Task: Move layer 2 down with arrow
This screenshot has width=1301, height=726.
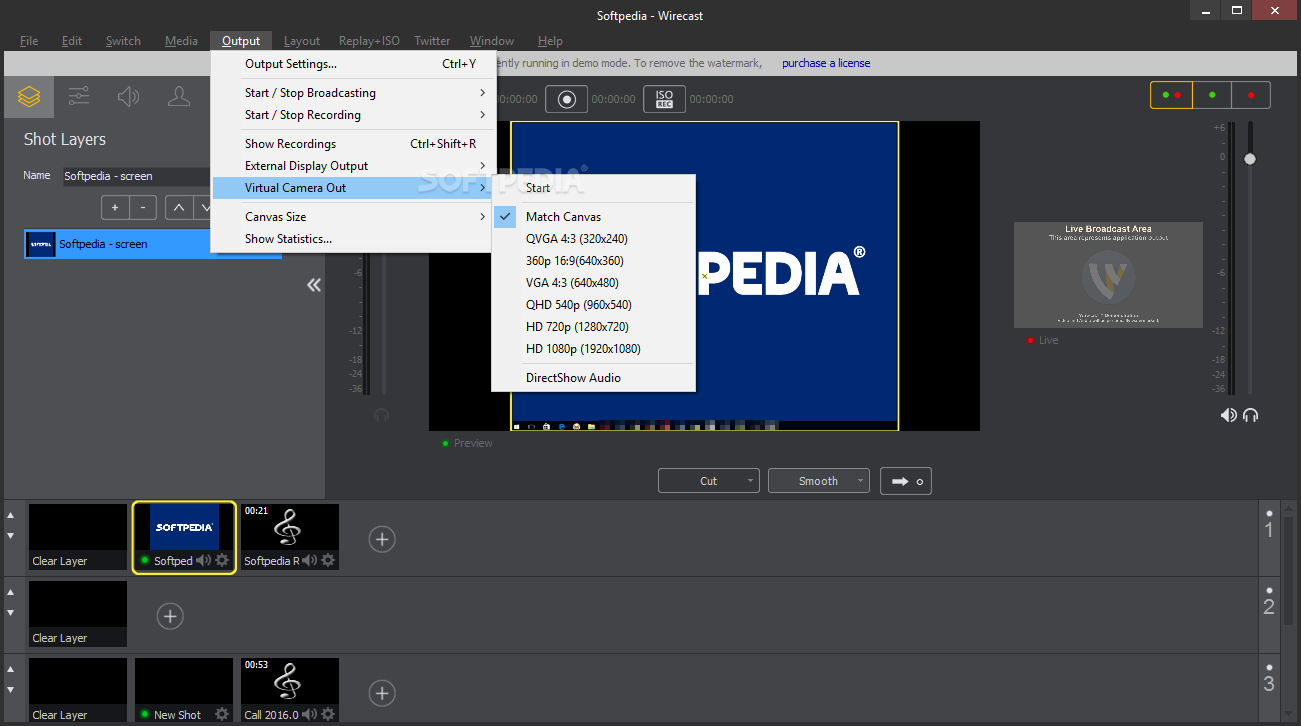Action: (11, 613)
